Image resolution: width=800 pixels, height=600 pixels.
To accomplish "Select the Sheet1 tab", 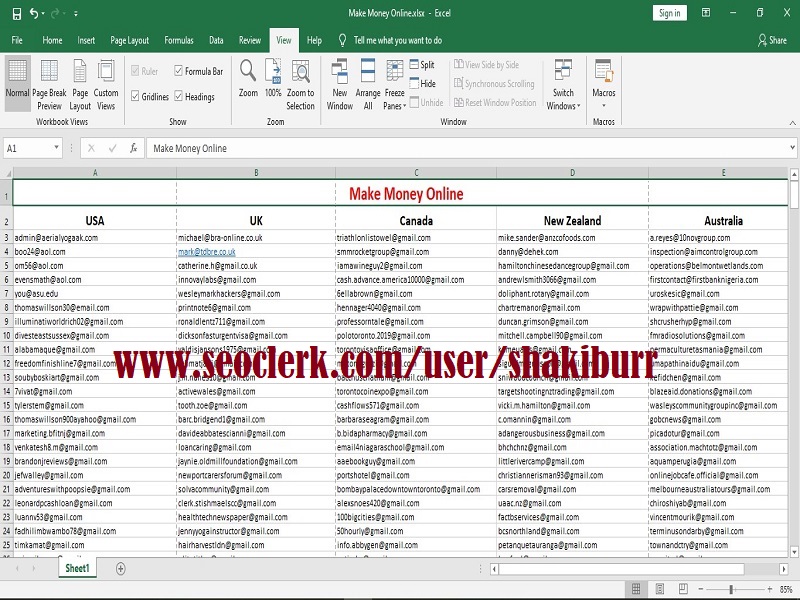I will point(77,568).
